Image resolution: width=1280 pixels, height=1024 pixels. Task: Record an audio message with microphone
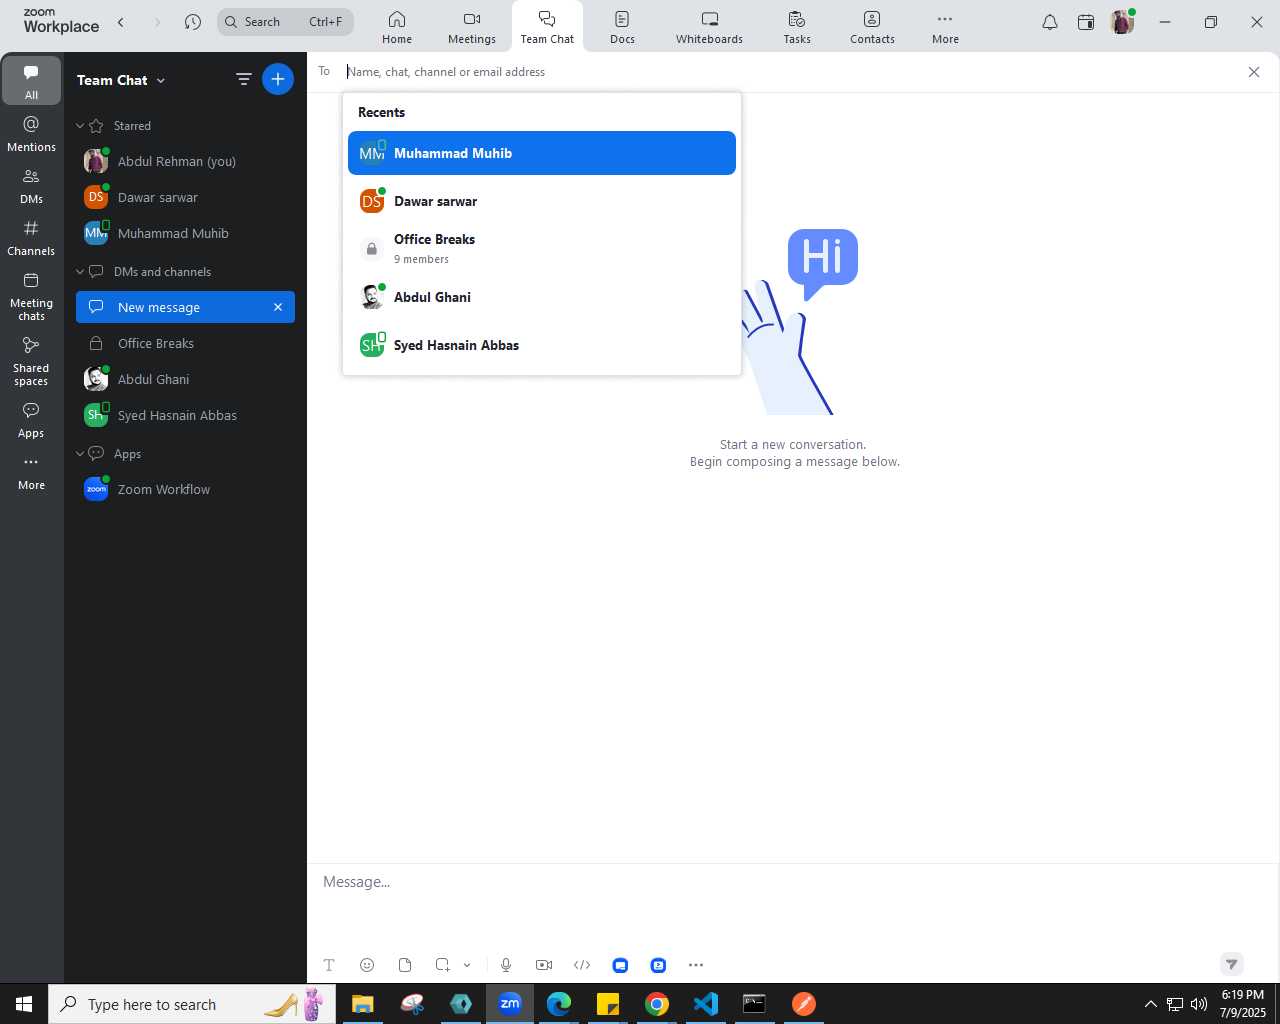tap(506, 965)
